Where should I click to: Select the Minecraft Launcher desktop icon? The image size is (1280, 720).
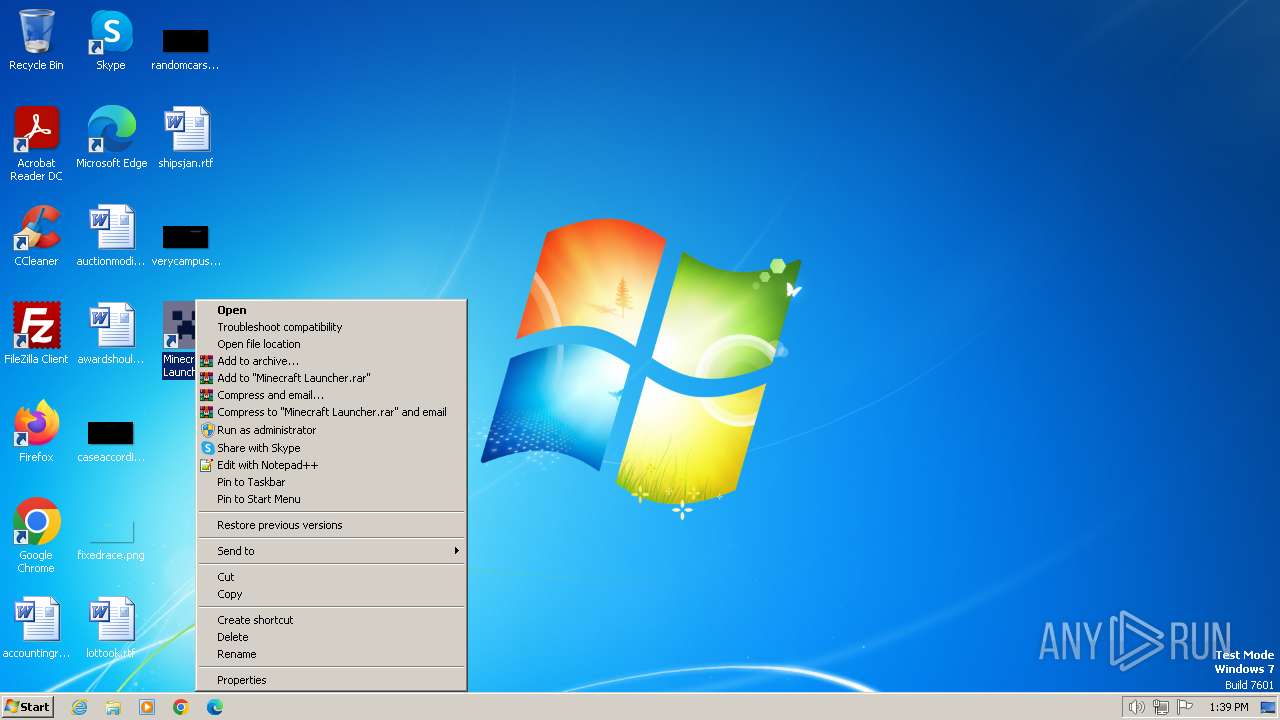pyautogui.click(x=180, y=340)
